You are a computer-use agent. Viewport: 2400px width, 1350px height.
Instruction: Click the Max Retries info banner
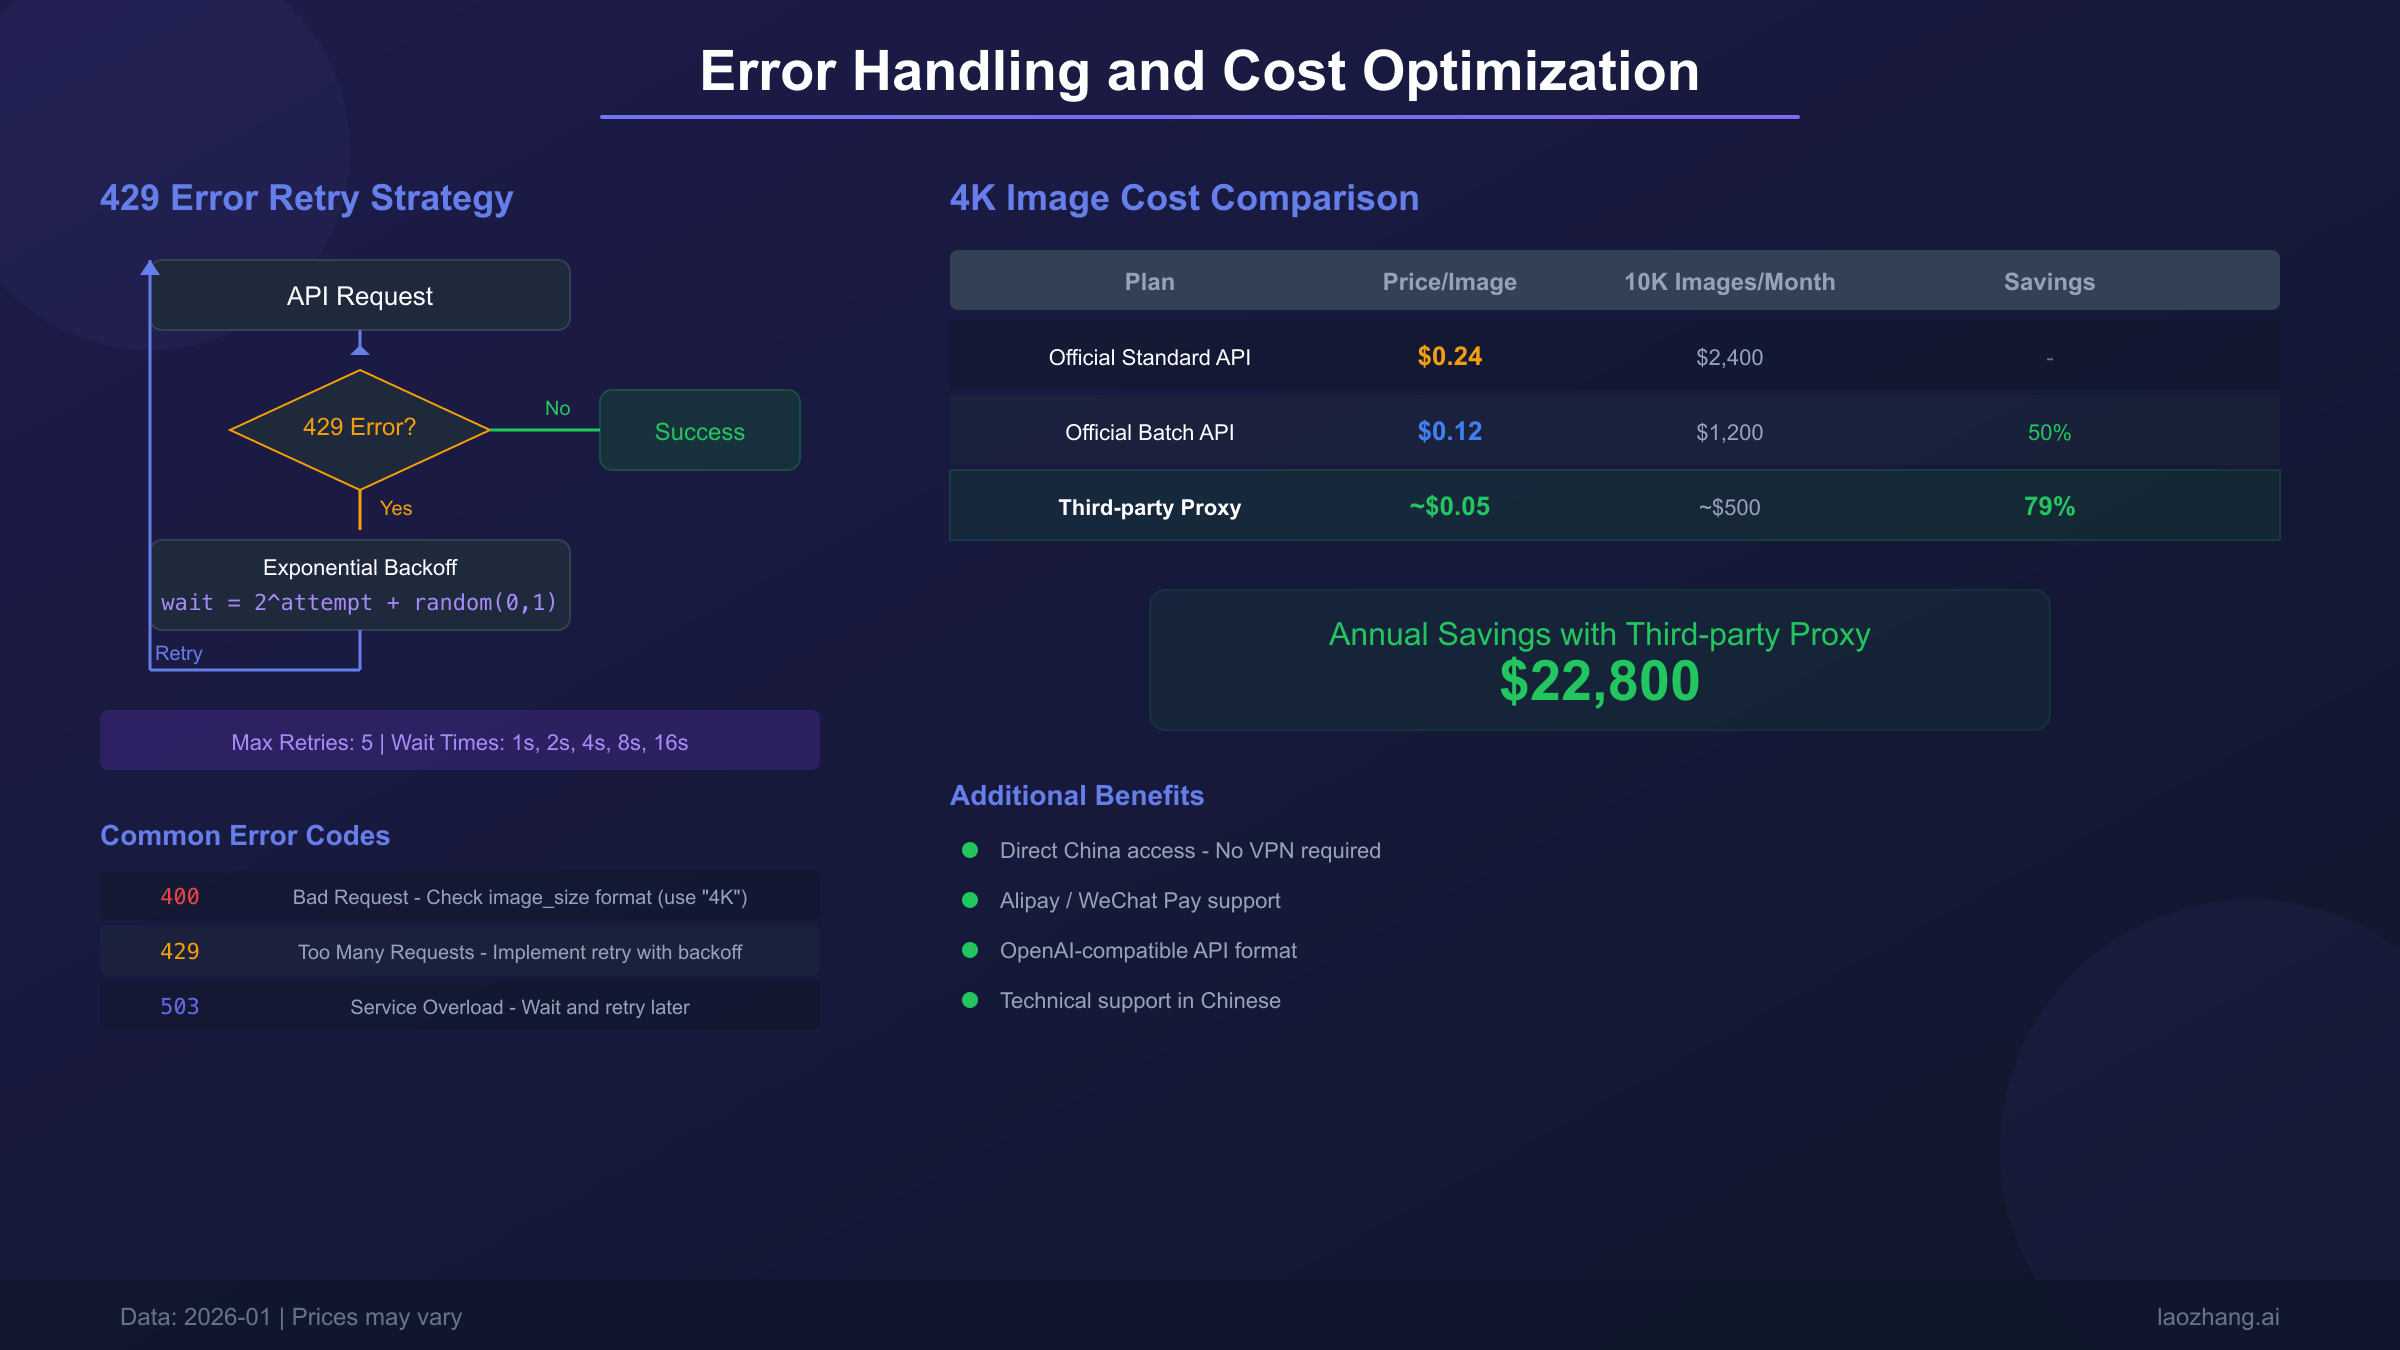pyautogui.click(x=460, y=741)
